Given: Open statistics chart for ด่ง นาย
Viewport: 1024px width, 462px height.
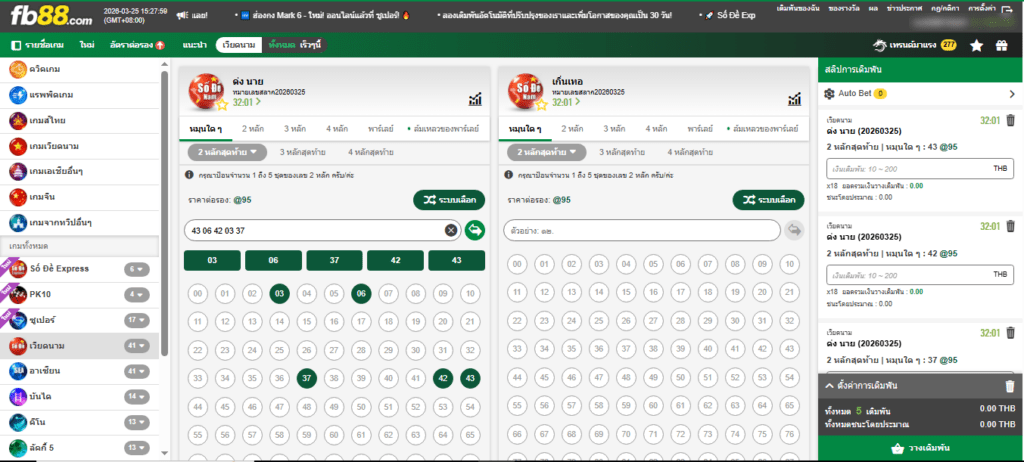Looking at the screenshot, I should 475,99.
